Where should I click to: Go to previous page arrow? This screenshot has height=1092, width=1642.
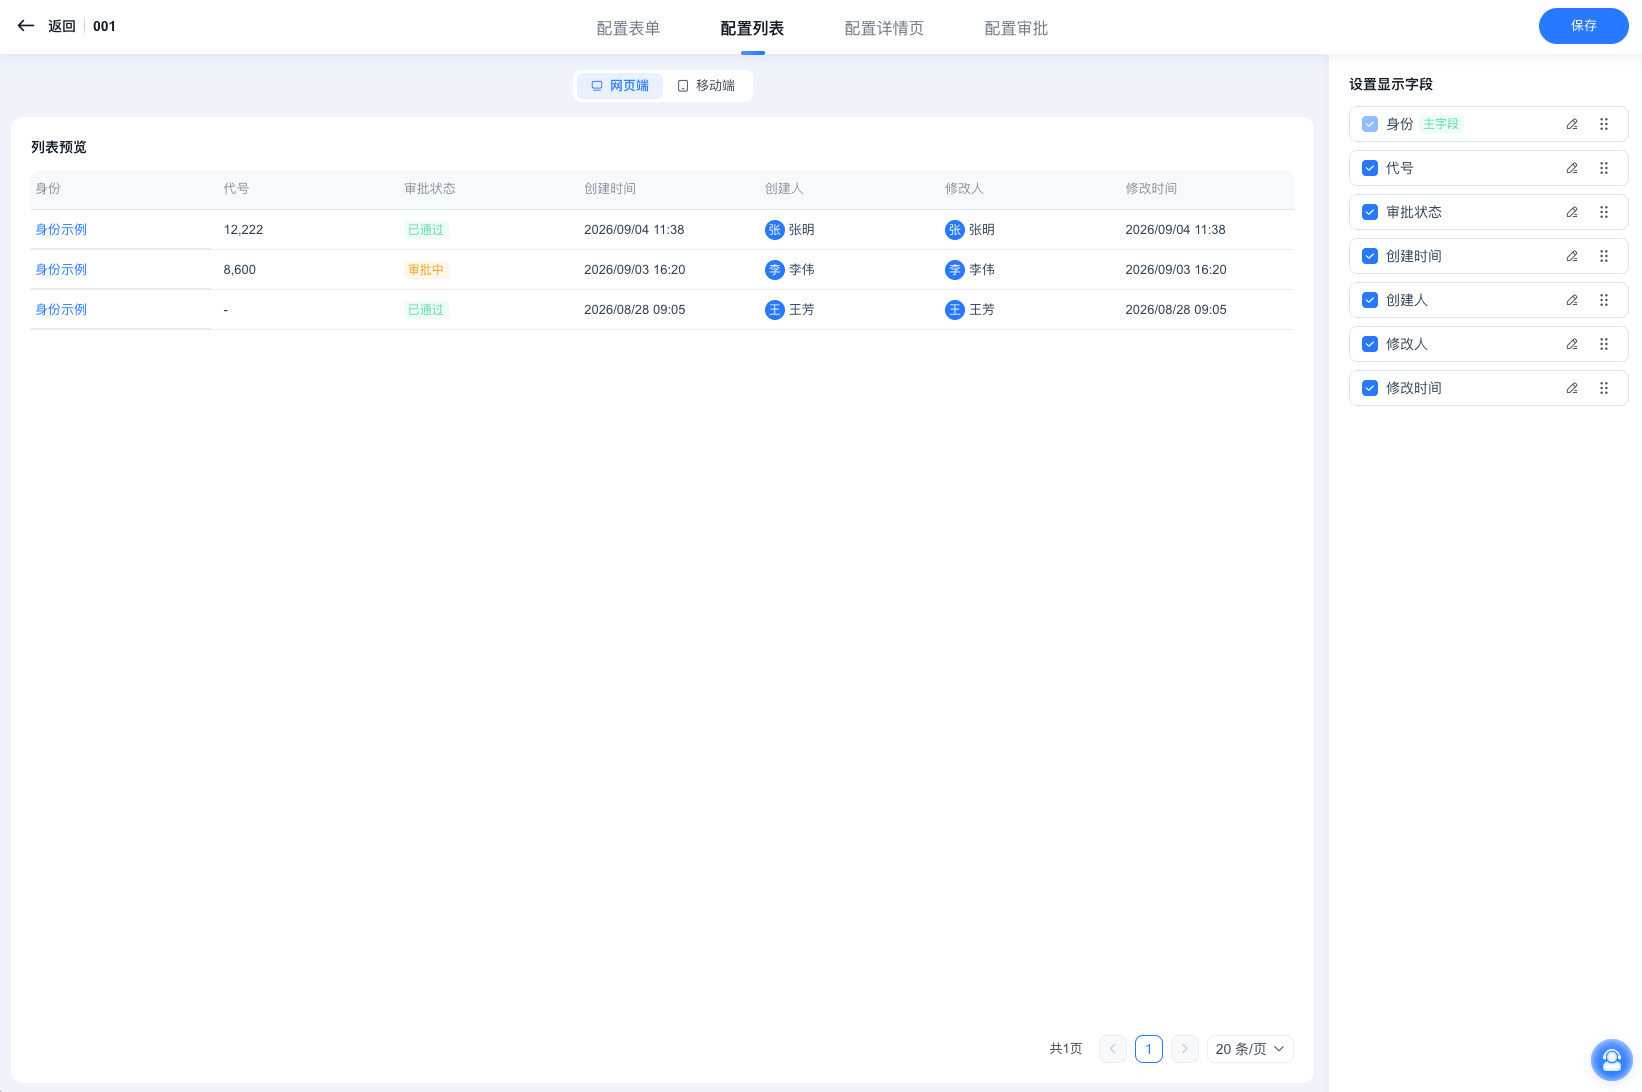pos(1113,1049)
